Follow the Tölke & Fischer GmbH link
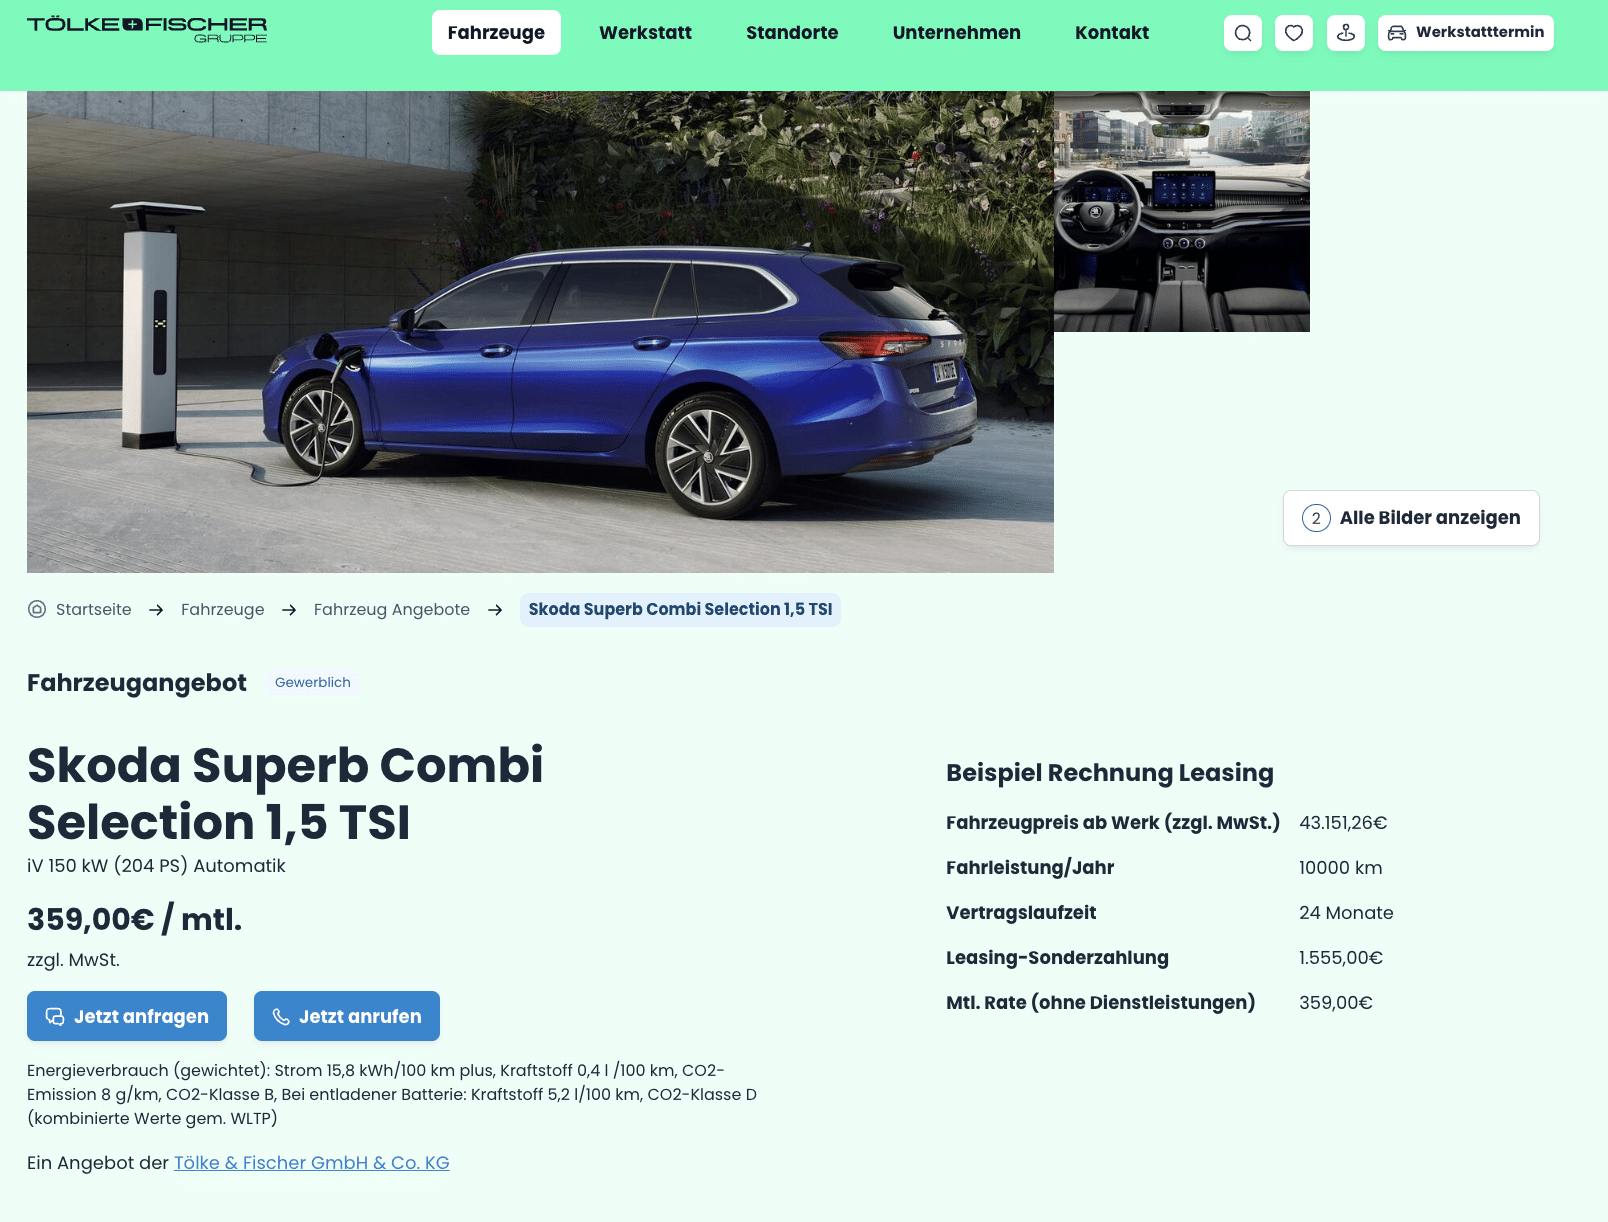The width and height of the screenshot is (1608, 1222). point(312,1163)
